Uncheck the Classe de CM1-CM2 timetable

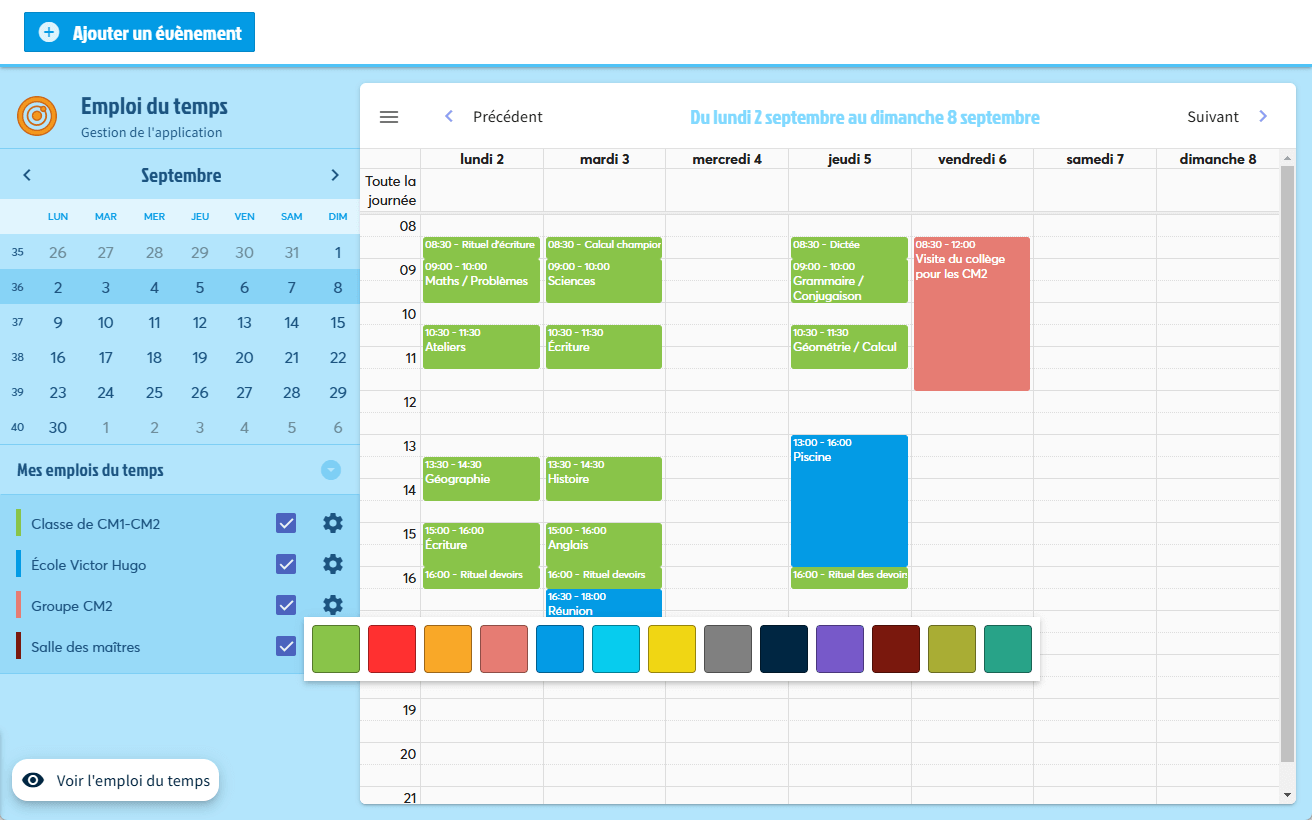[286, 523]
